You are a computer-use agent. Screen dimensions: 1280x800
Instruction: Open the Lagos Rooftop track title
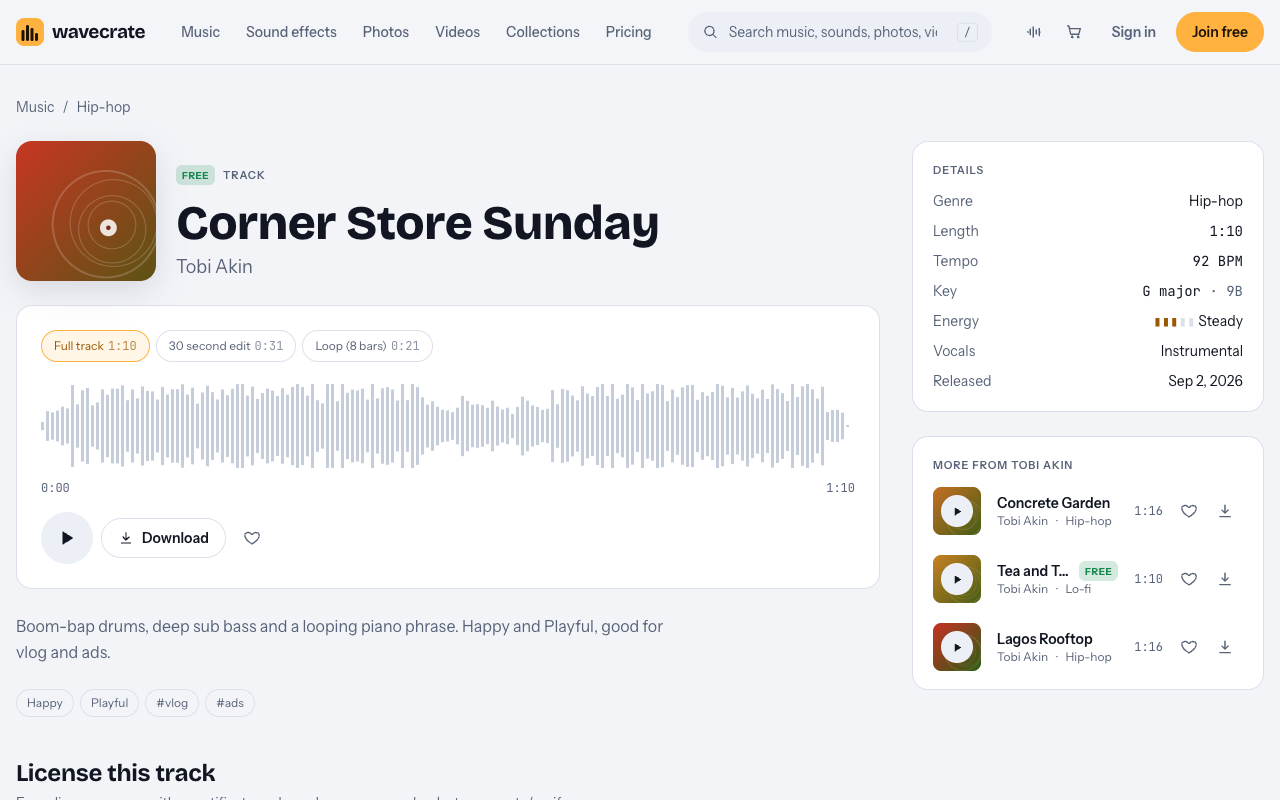(1044, 639)
